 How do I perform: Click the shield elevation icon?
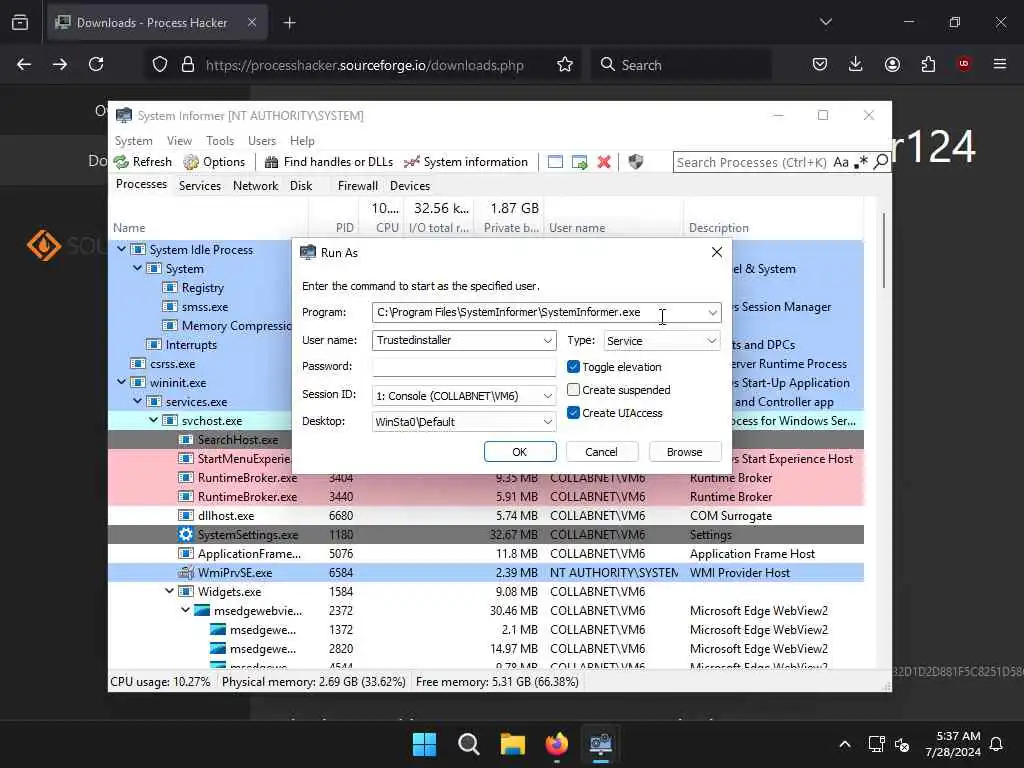coord(635,162)
